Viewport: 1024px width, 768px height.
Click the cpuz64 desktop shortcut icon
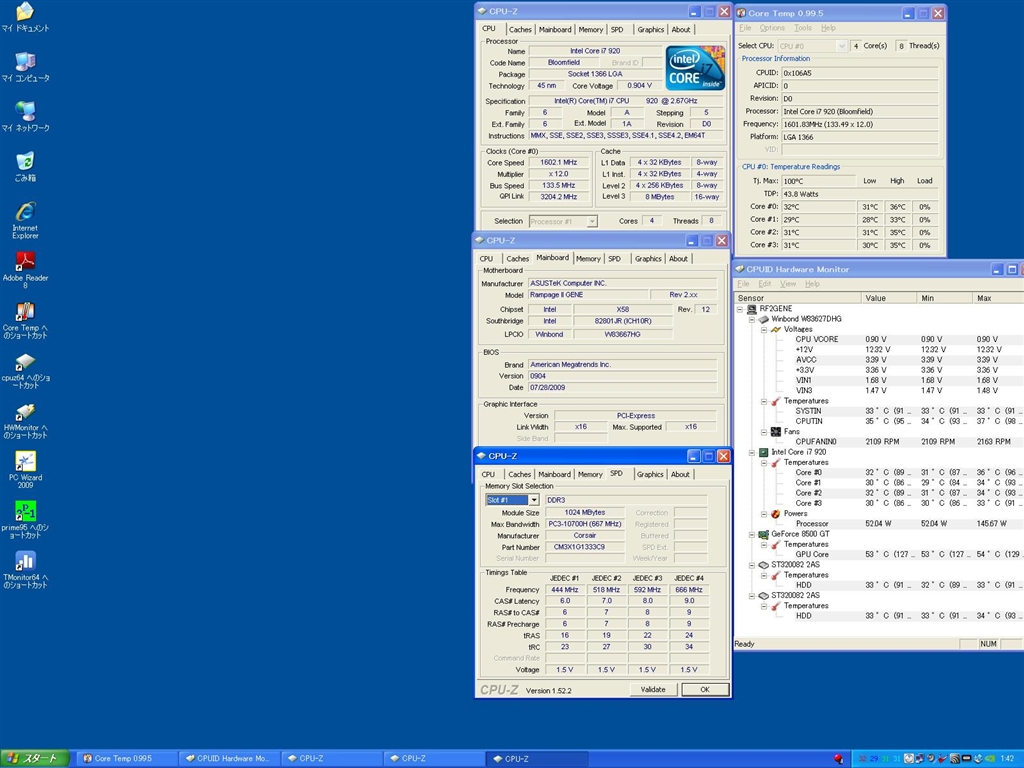click(x=25, y=362)
